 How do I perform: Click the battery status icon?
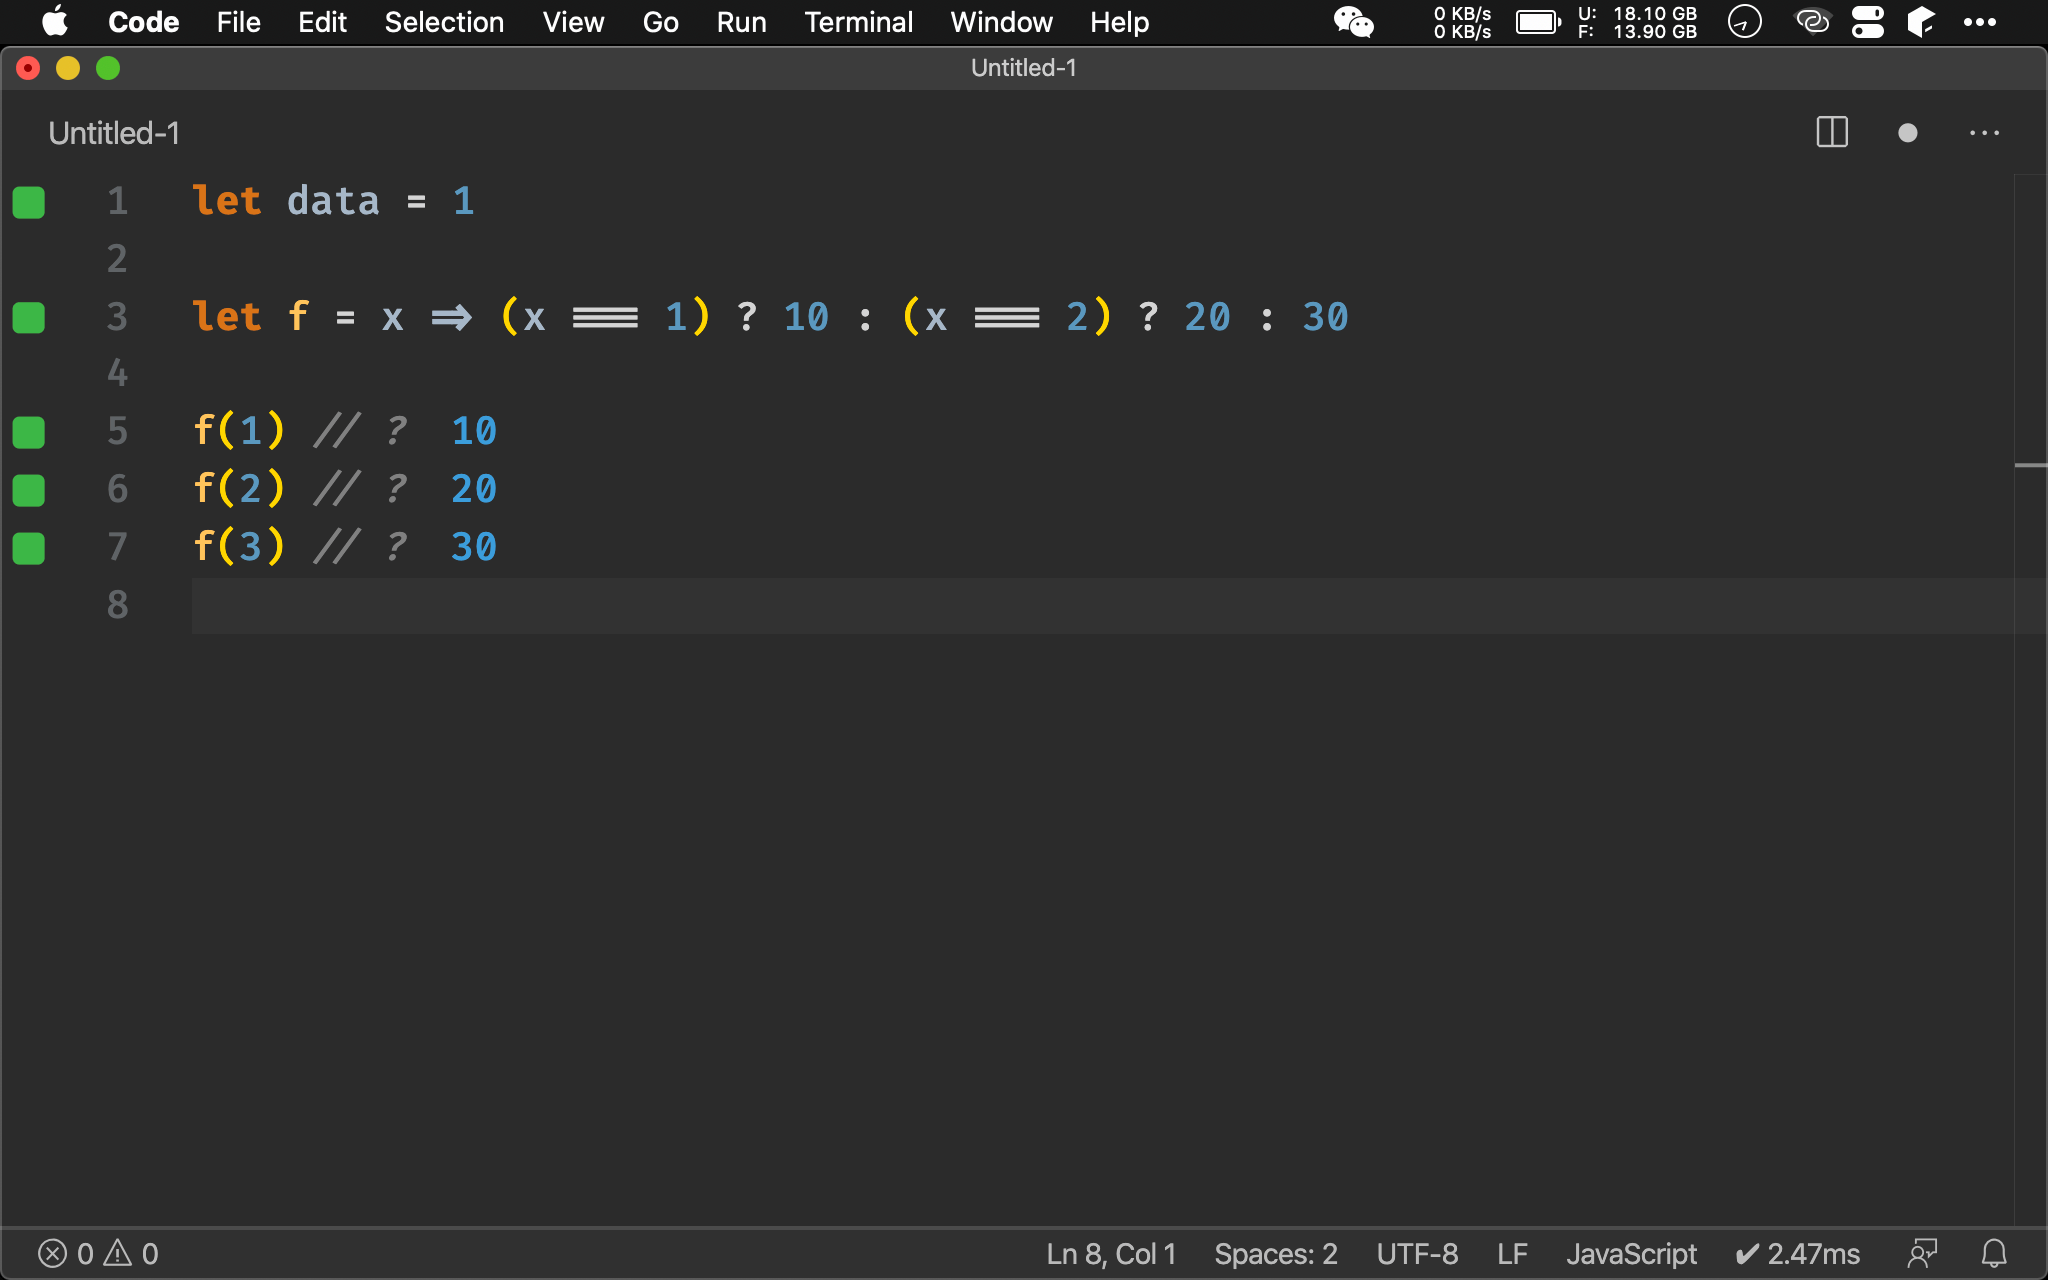click(x=1538, y=22)
